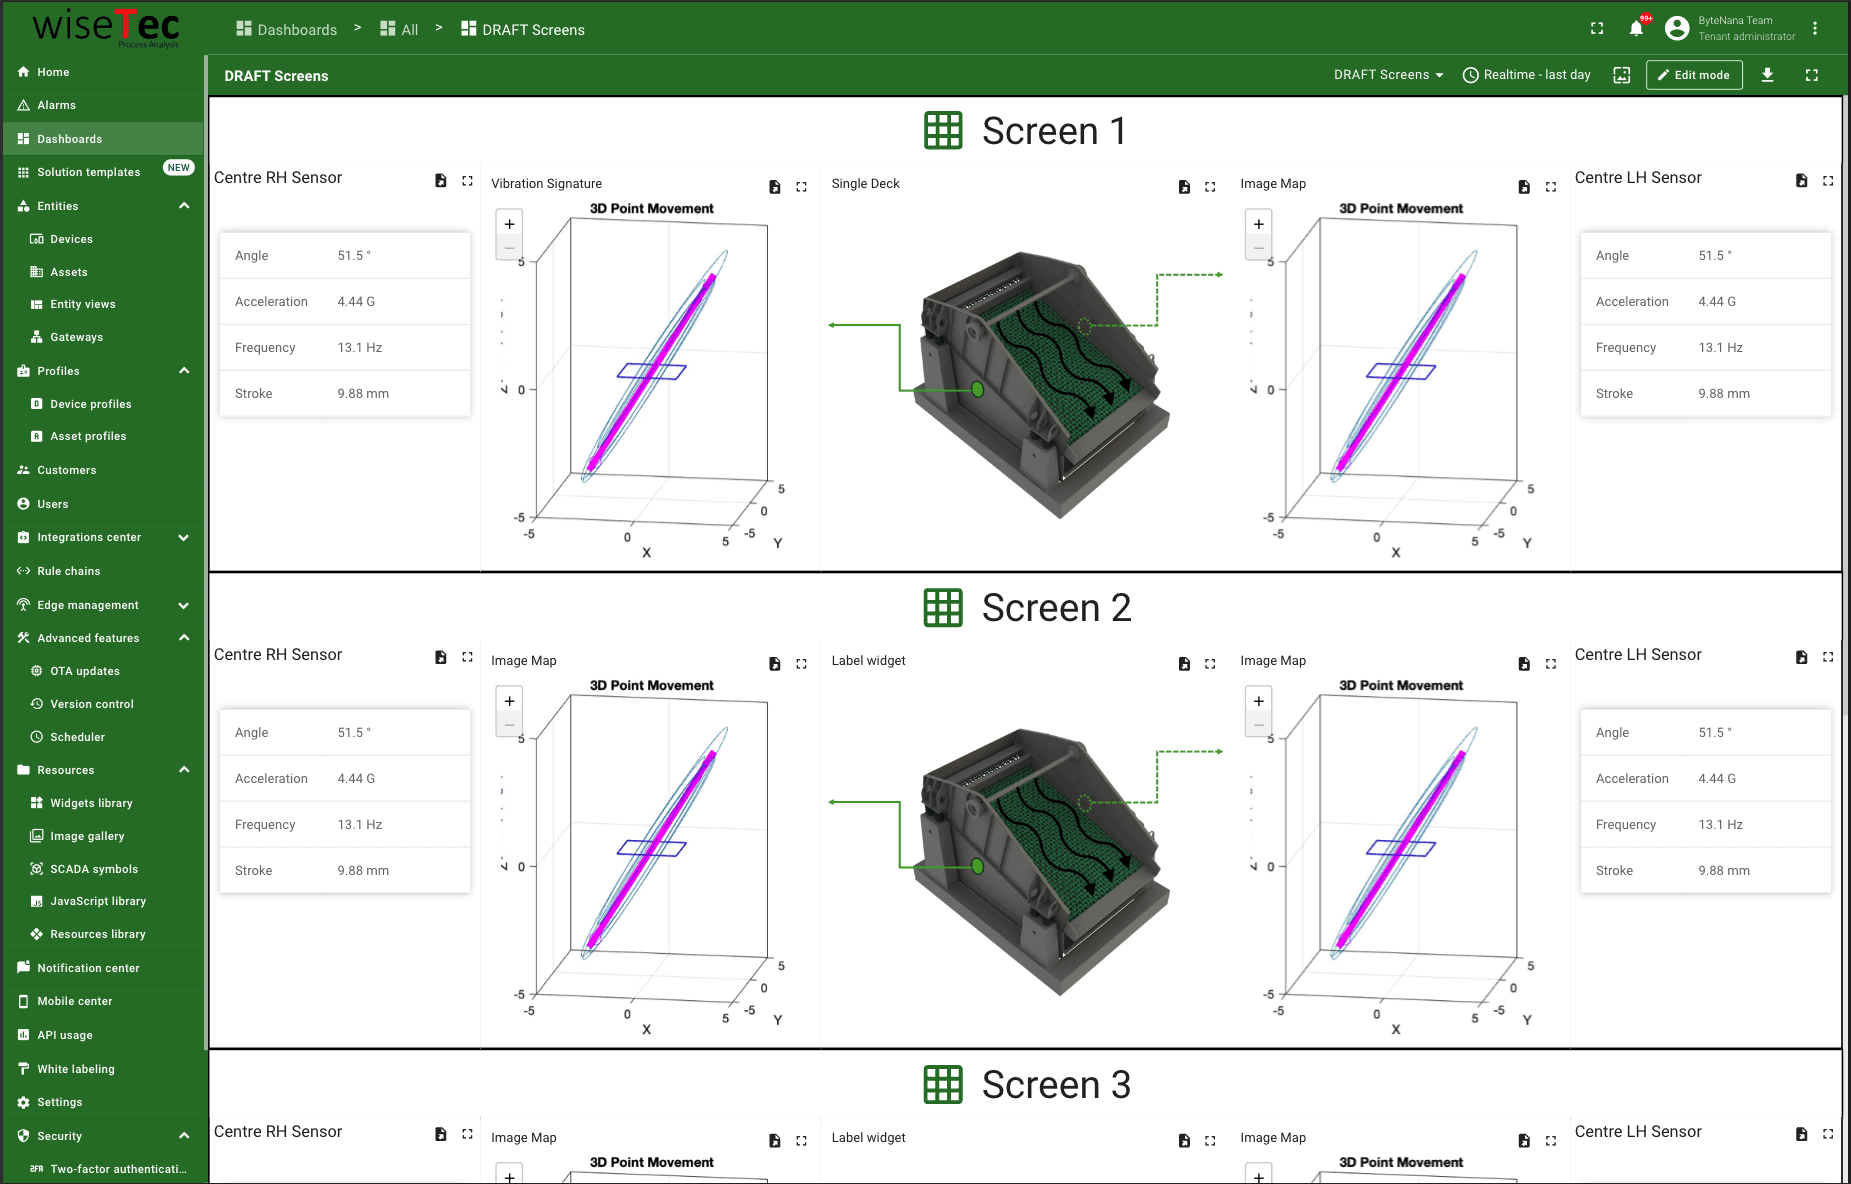Expand the Edge management section
This screenshot has width=1851, height=1184.
[184, 605]
